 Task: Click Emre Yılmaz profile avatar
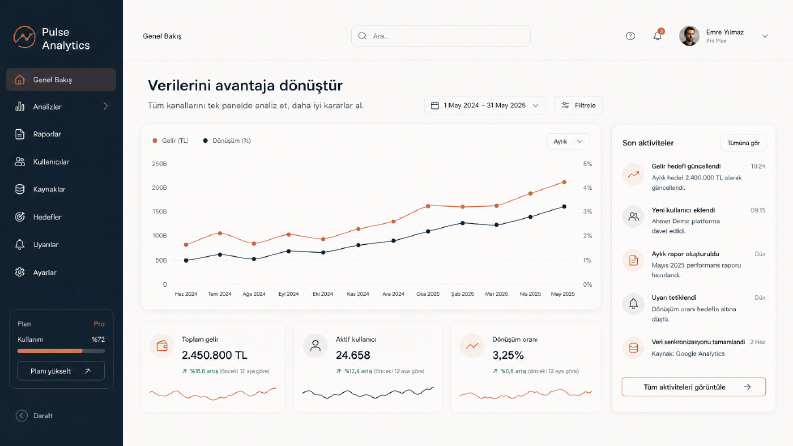click(x=689, y=36)
